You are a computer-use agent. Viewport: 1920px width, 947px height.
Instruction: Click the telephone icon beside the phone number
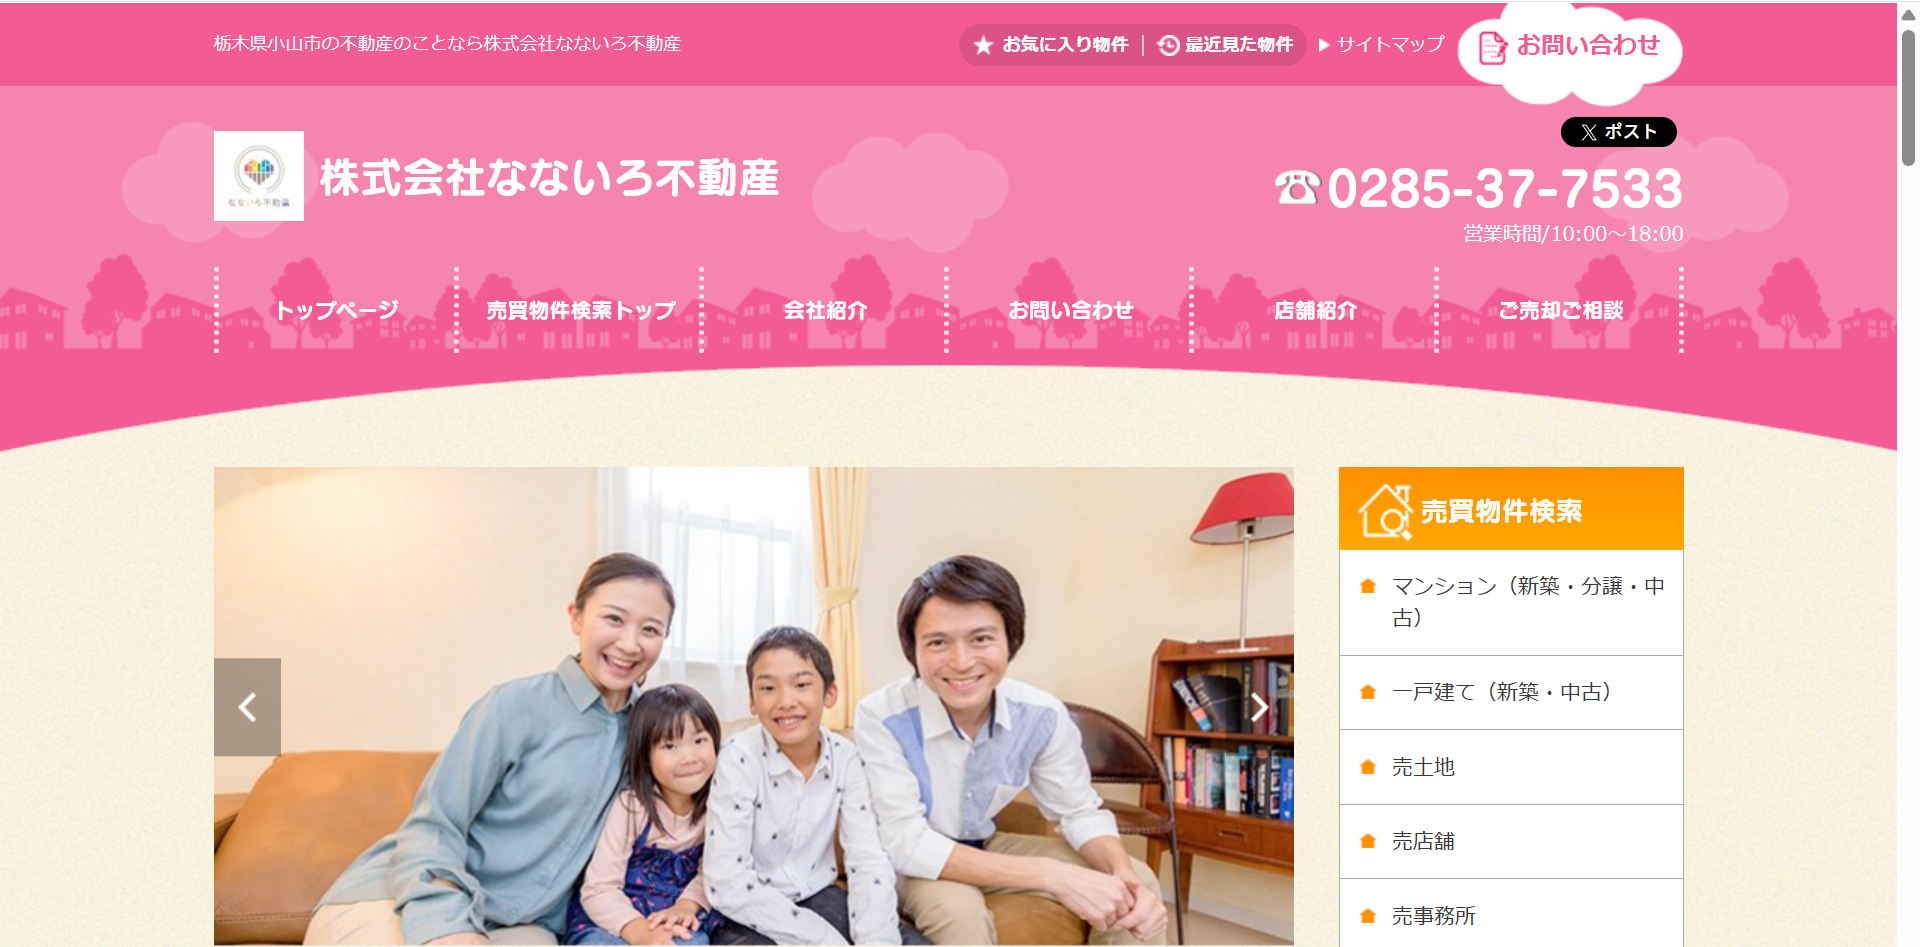click(1297, 188)
